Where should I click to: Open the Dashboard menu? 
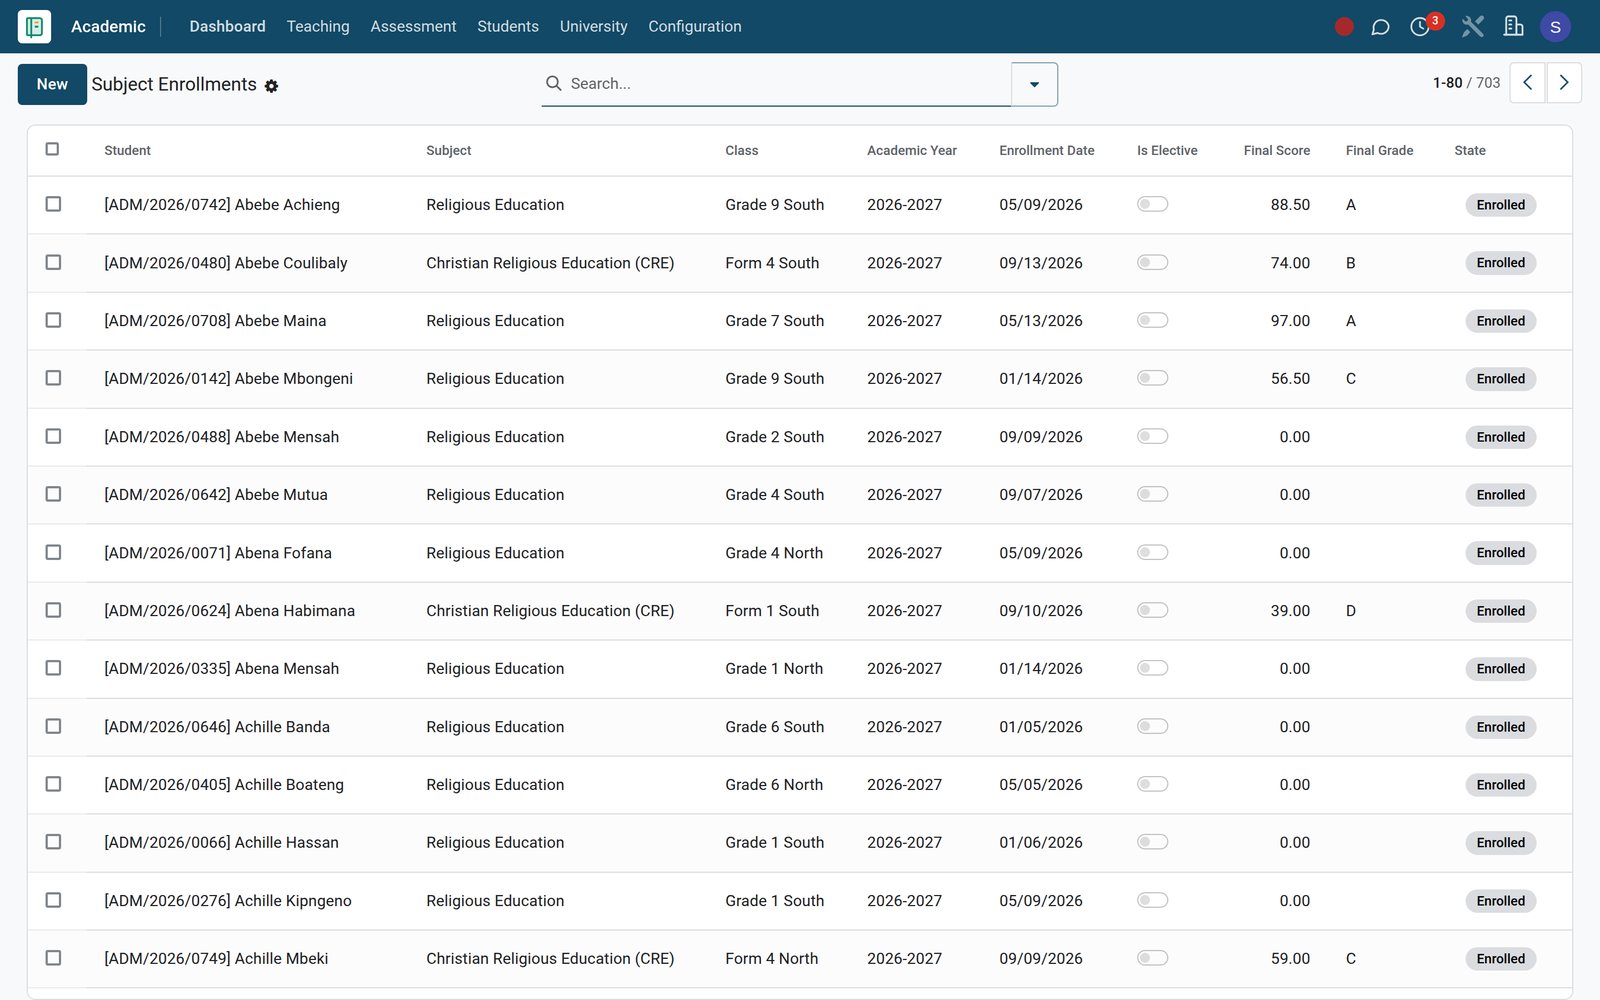coord(228,26)
